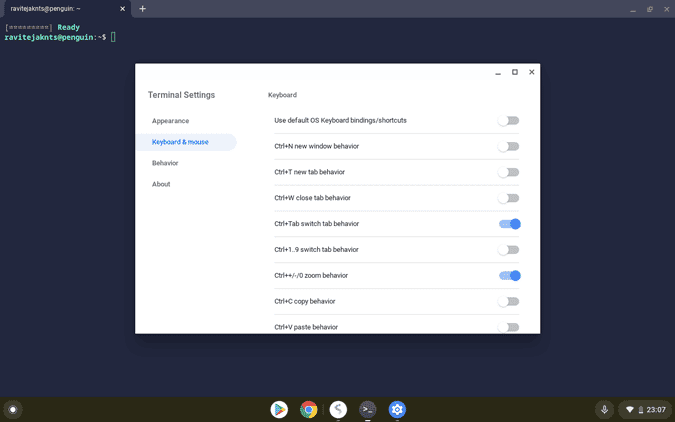The width and height of the screenshot is (675, 422).
Task: Enable Ctrl+C copy behavior switch
Action: (509, 302)
